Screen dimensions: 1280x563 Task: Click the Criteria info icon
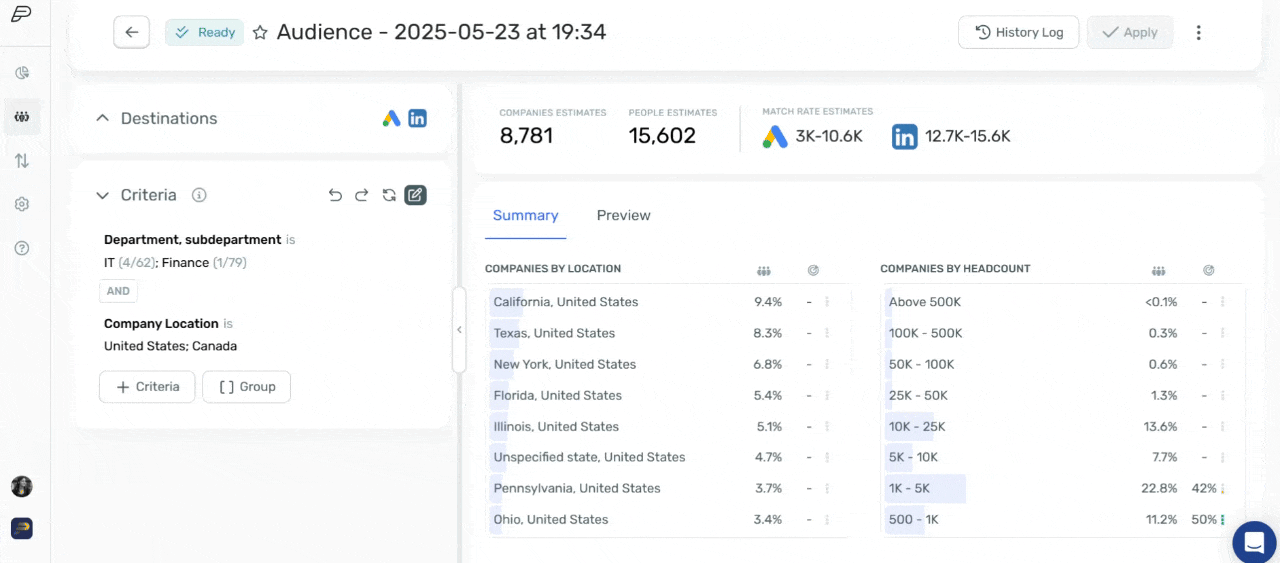click(x=199, y=195)
